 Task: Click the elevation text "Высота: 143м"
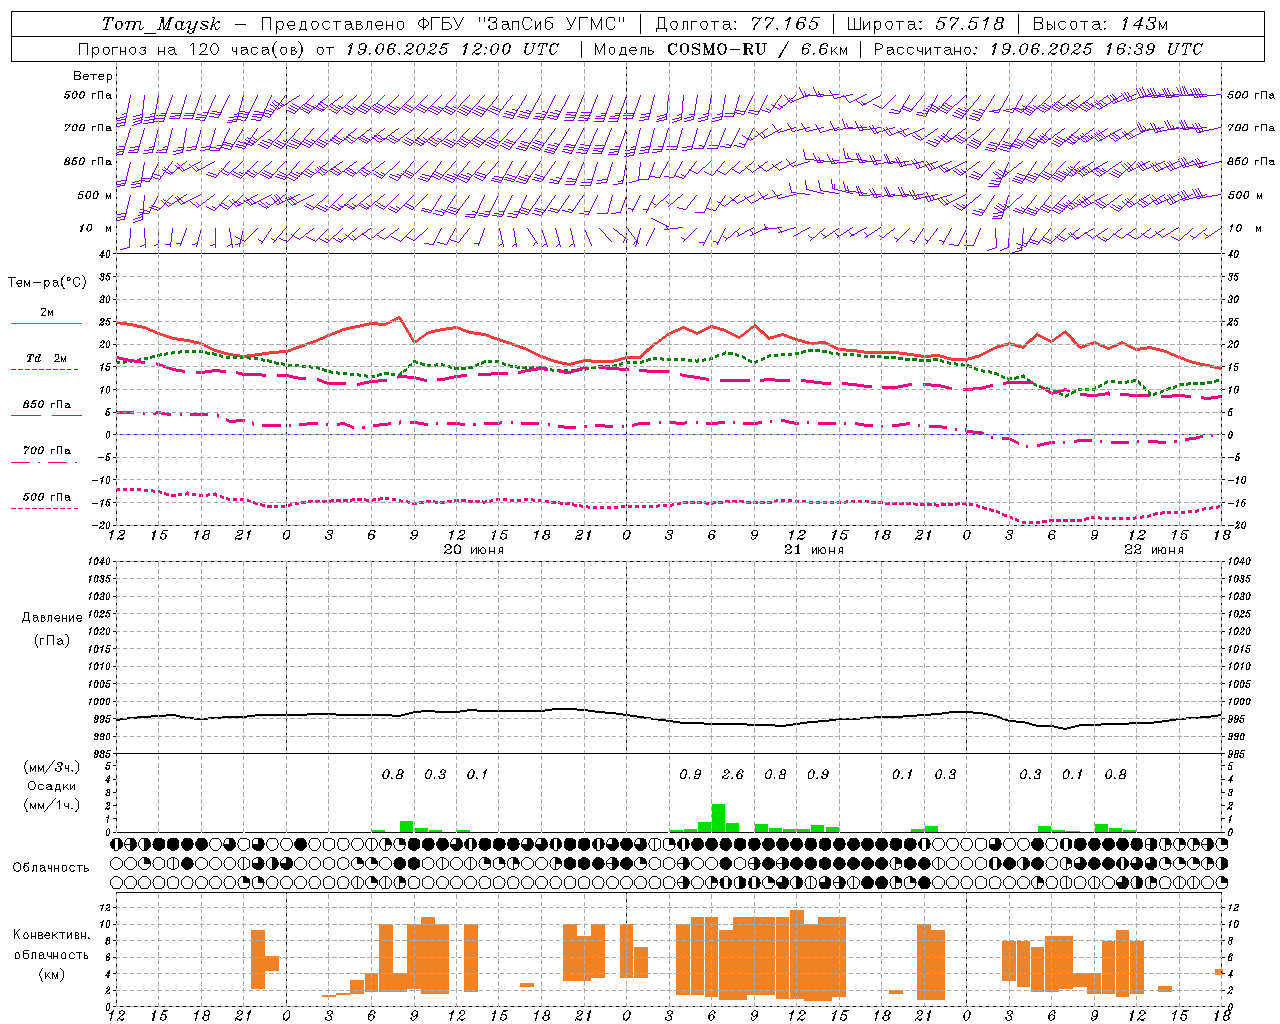tap(1100, 25)
